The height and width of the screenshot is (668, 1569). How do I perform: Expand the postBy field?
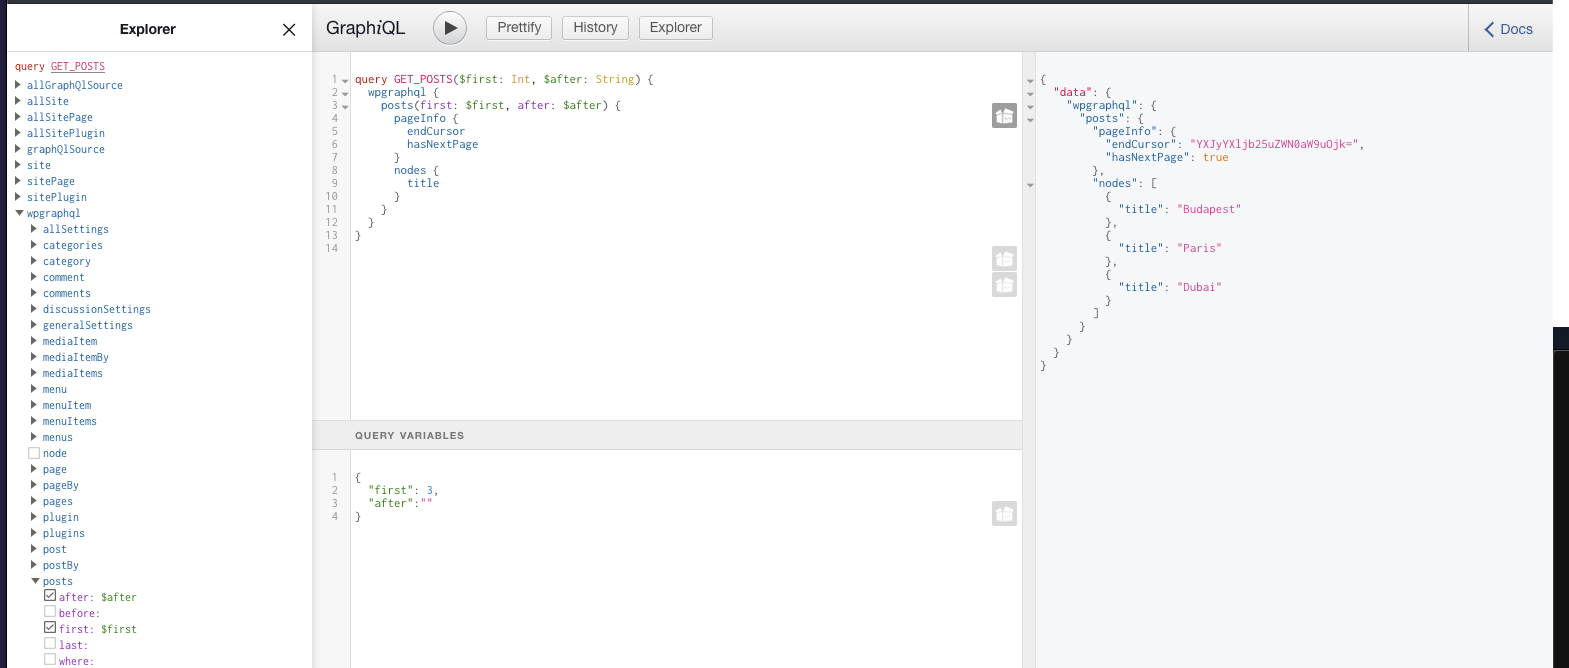click(34, 565)
